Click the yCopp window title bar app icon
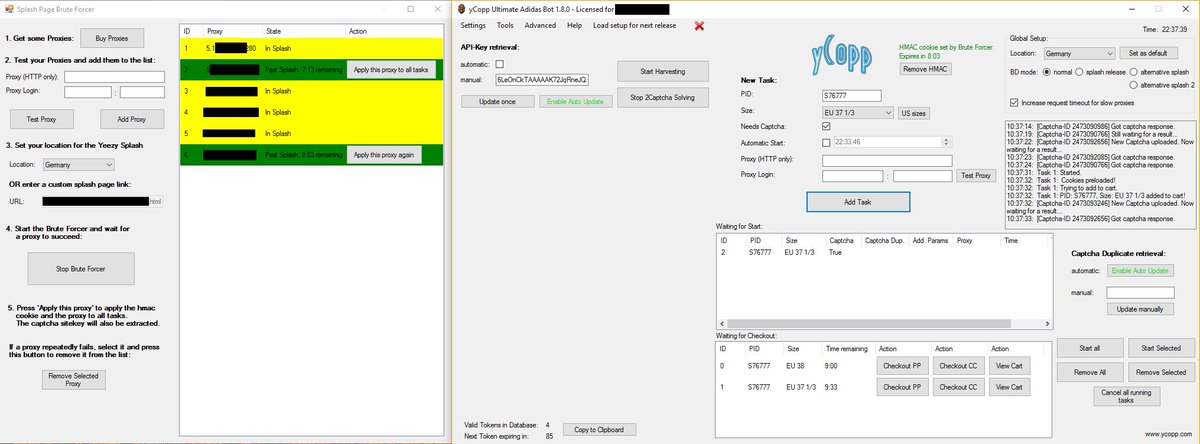The height and width of the screenshot is (444, 1200). coord(461,7)
